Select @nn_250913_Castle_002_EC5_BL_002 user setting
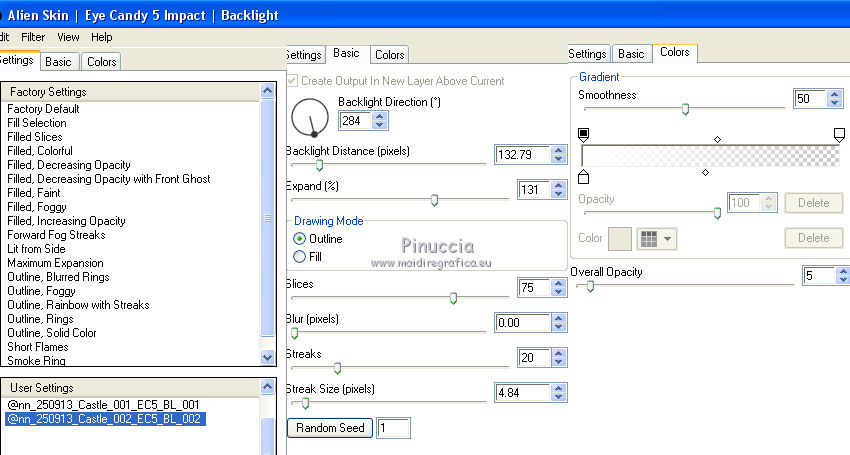 (104, 419)
